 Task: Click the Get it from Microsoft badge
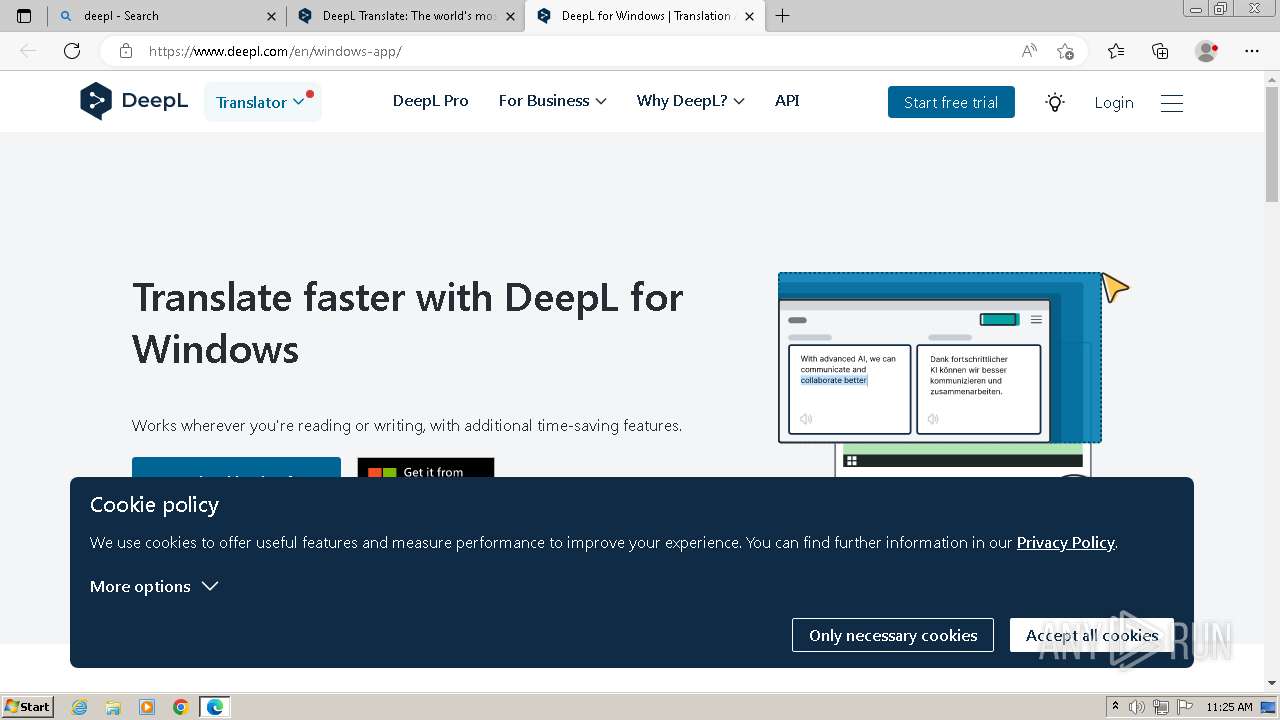click(x=426, y=468)
